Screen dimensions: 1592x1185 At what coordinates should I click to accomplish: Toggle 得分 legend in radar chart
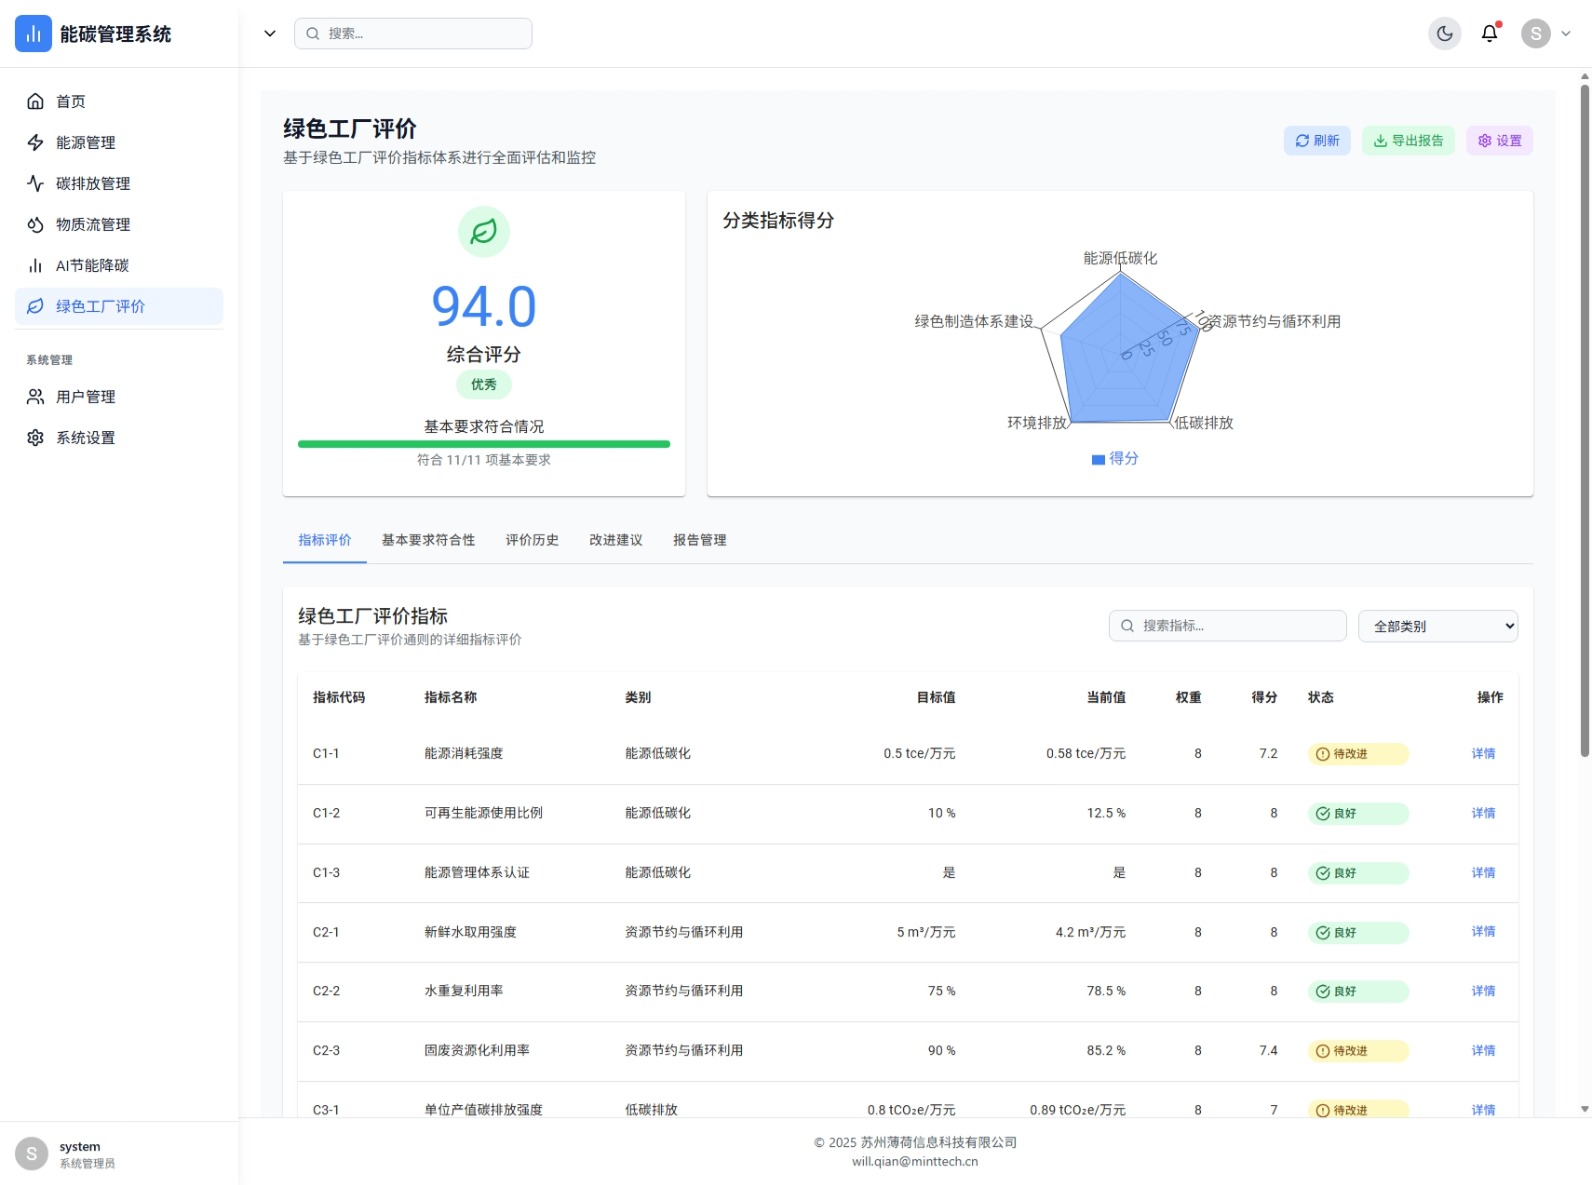(1115, 459)
